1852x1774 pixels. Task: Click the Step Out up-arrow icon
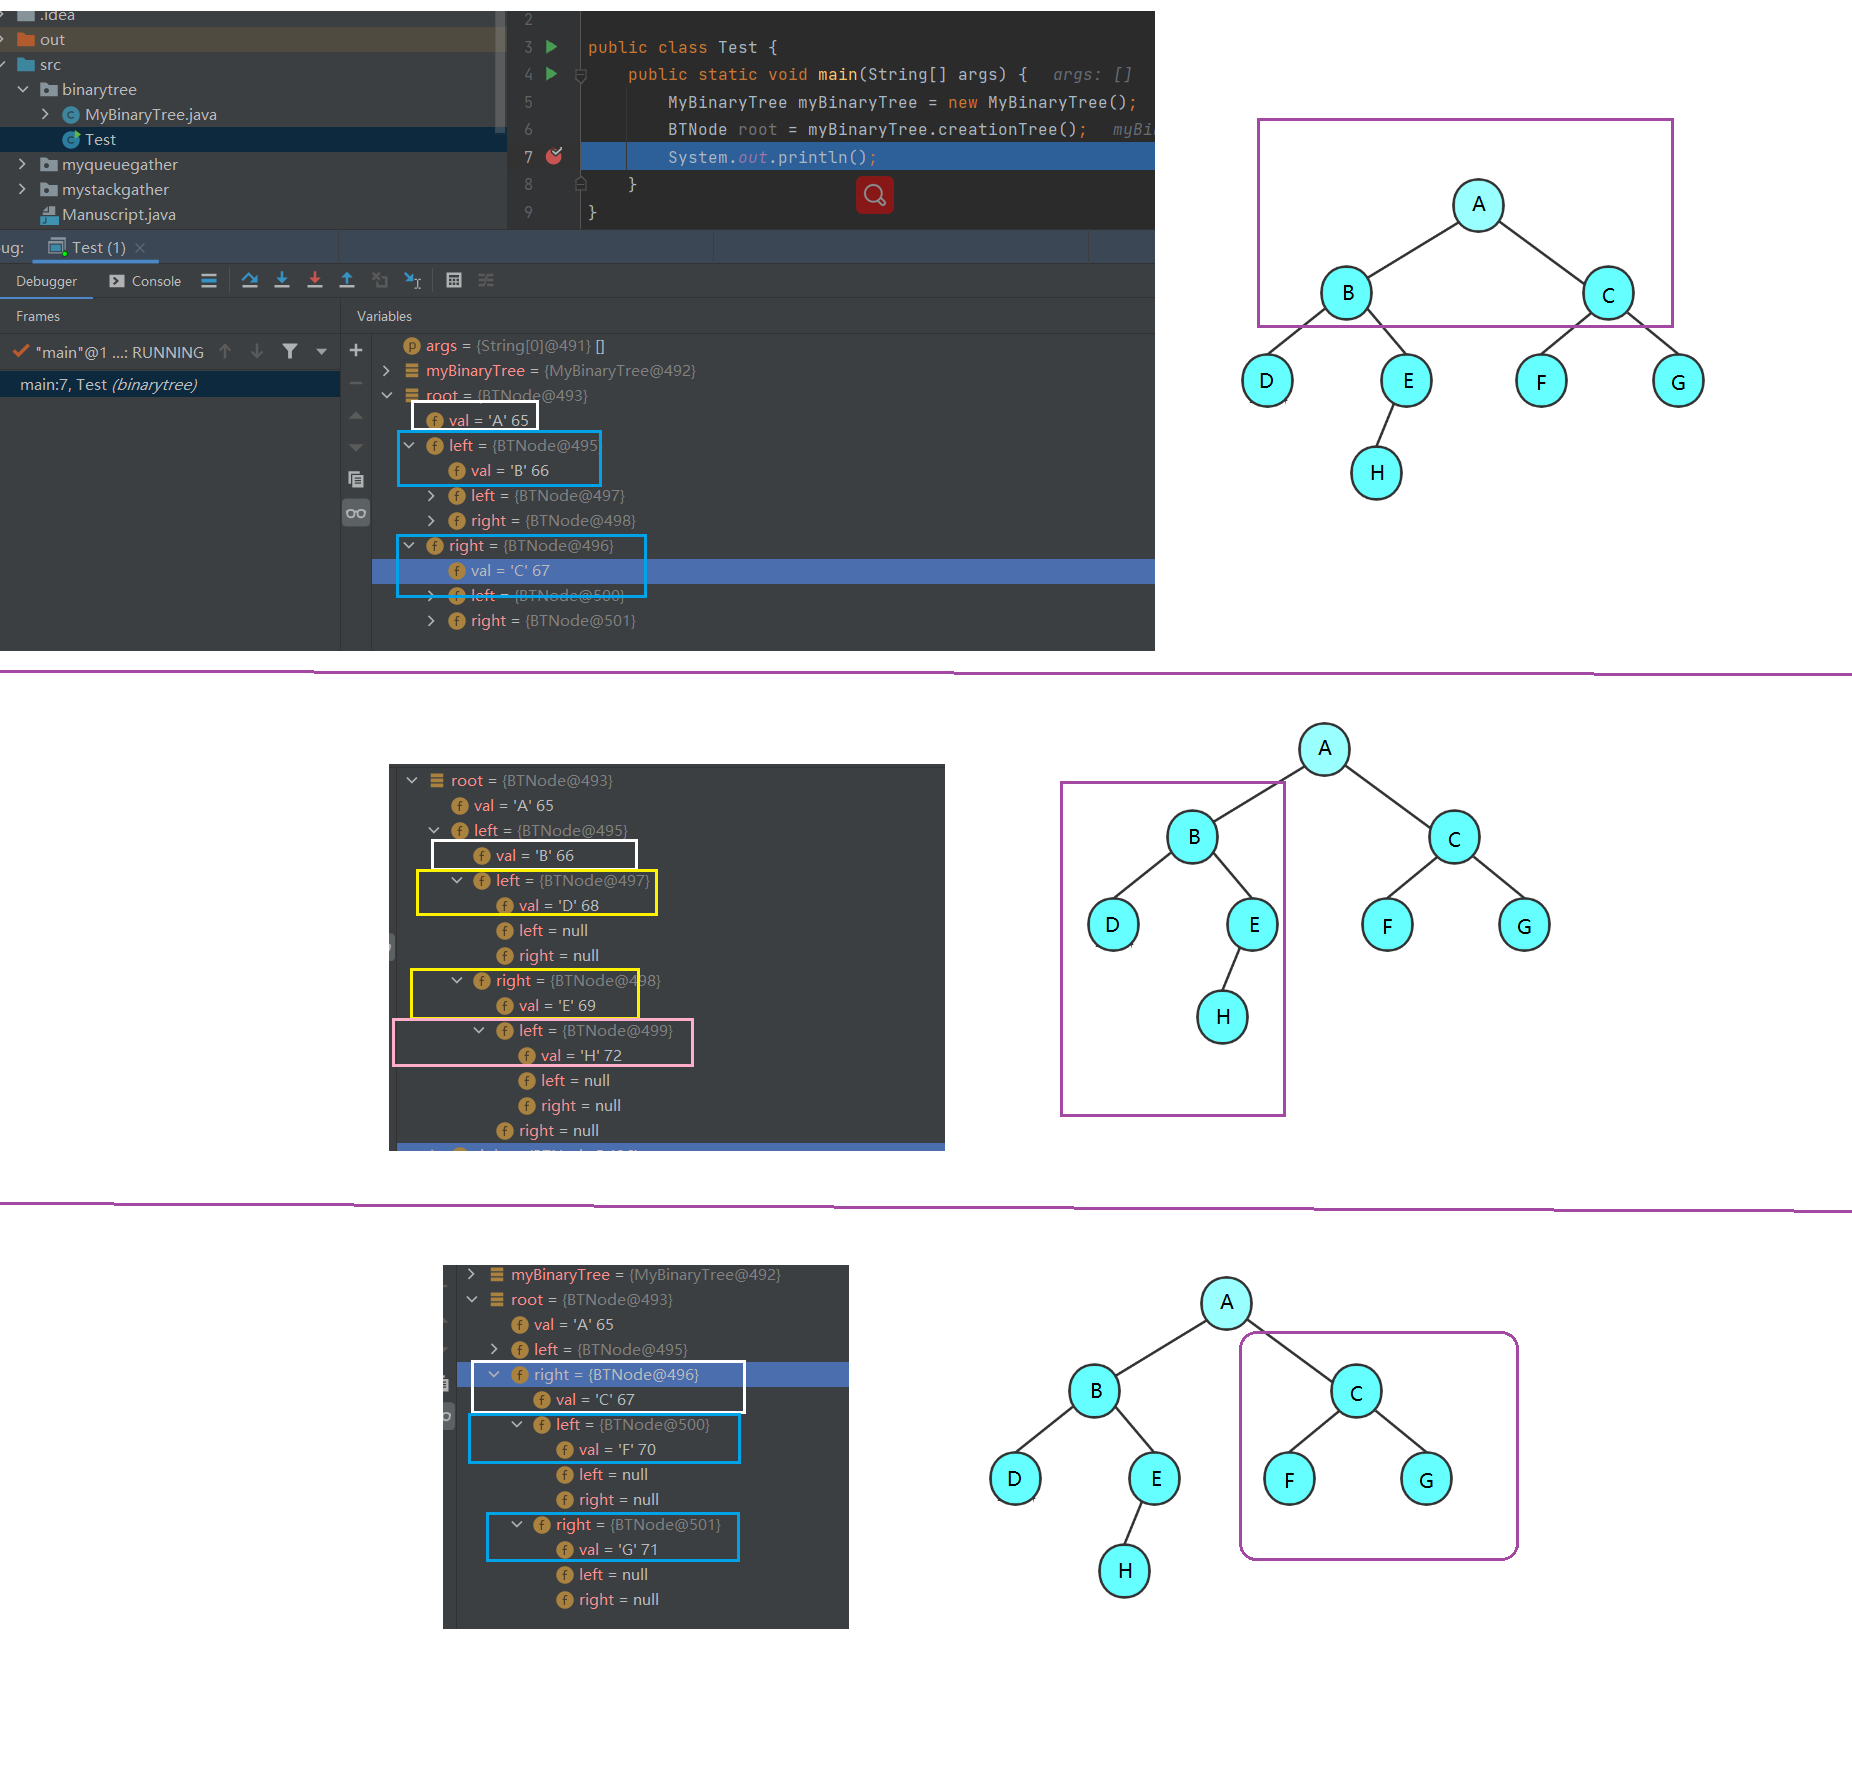[x=347, y=281]
